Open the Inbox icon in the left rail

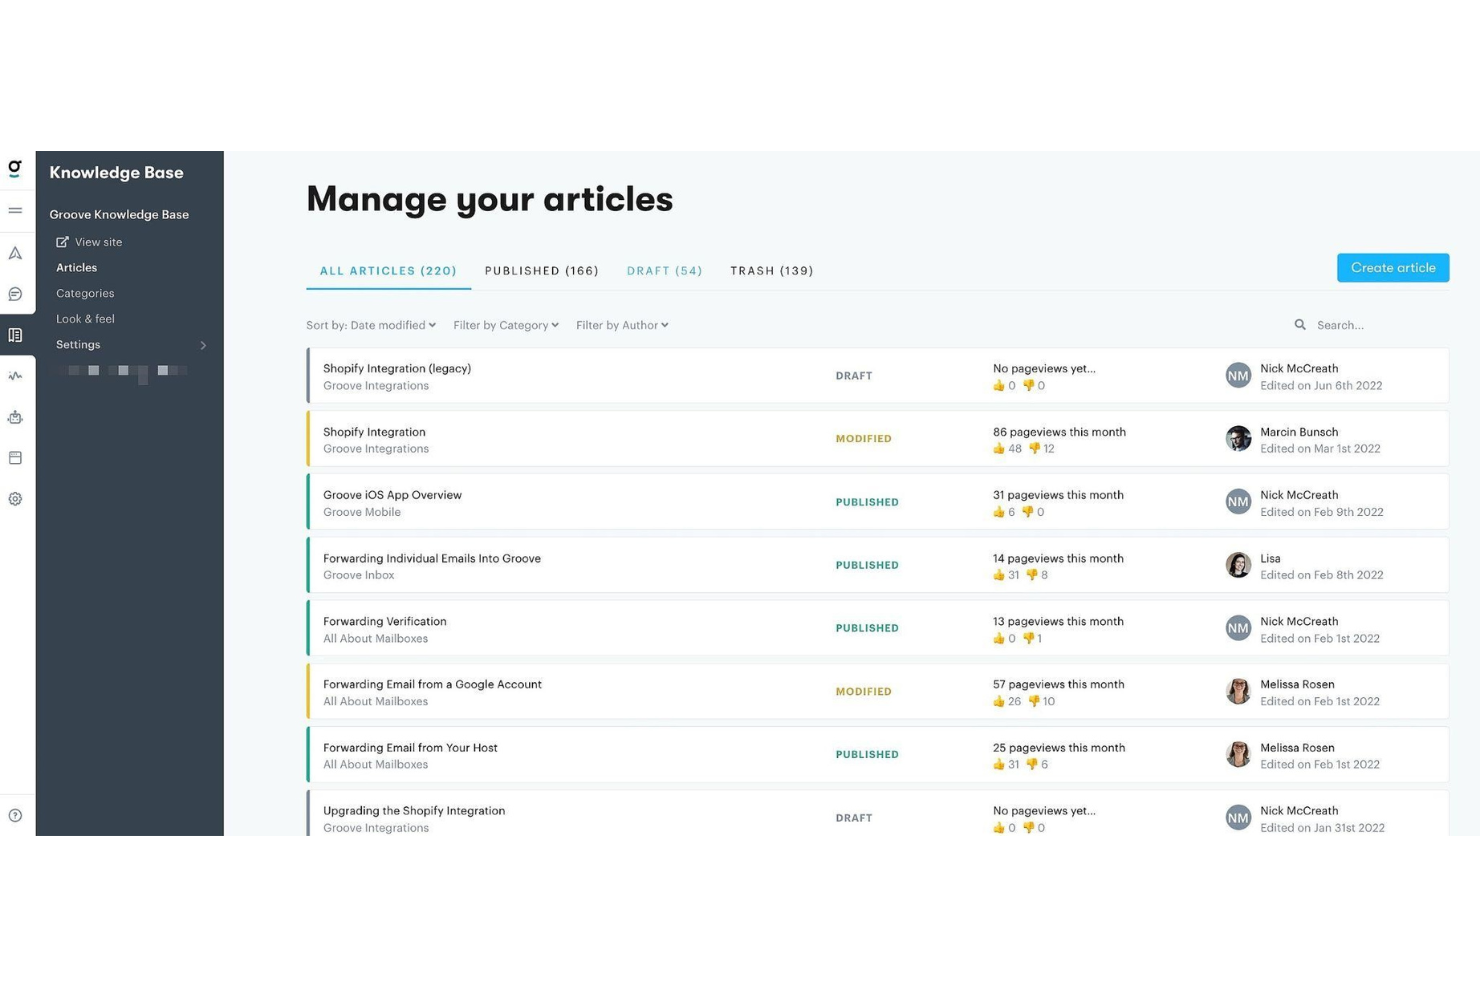click(15, 211)
